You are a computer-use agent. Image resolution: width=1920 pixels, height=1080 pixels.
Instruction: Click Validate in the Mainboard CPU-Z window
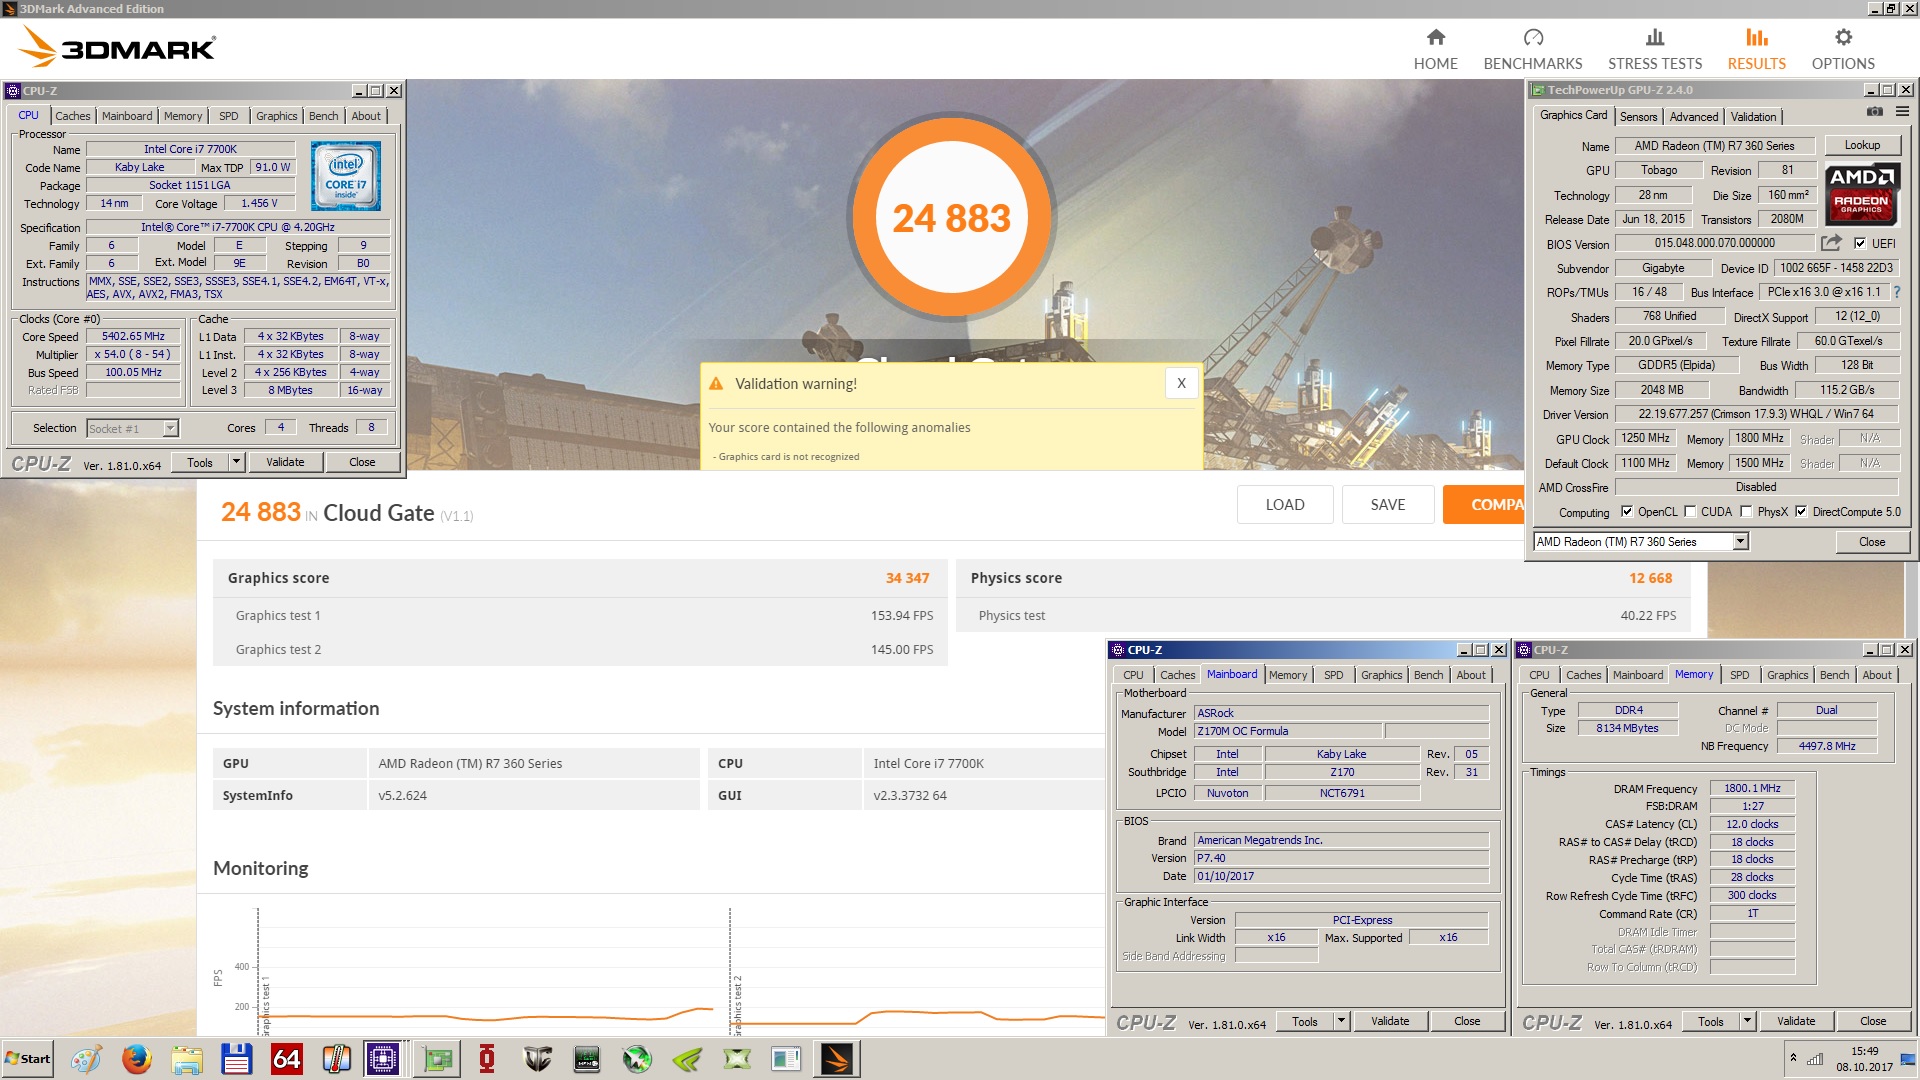pos(1390,1021)
